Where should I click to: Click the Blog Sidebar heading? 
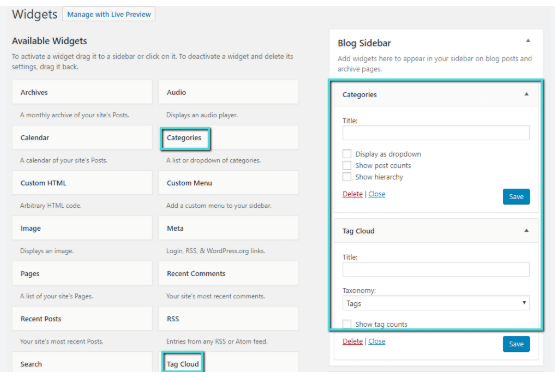[x=364, y=43]
